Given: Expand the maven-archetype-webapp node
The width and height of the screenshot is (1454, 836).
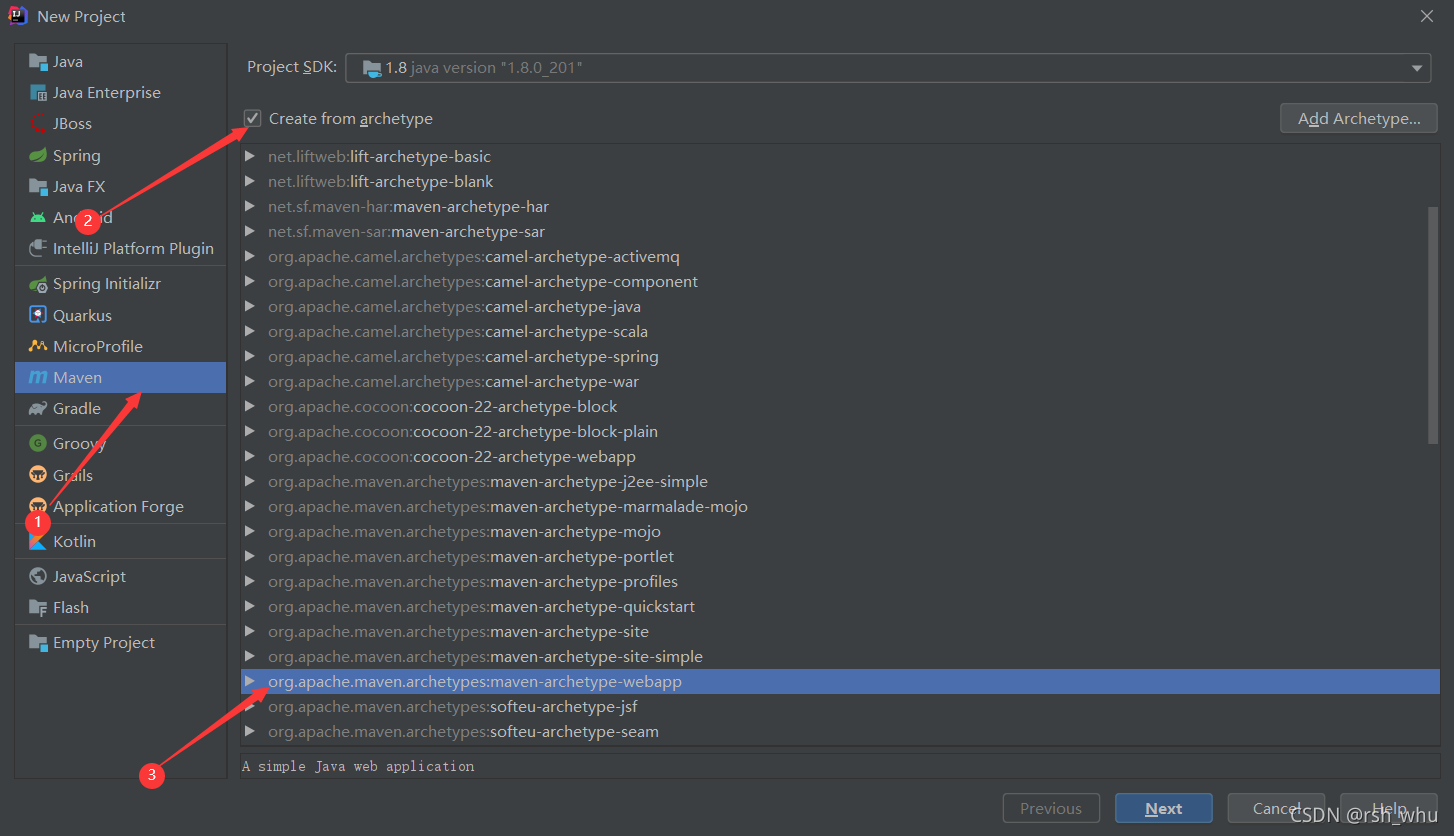Looking at the screenshot, I should [250, 681].
